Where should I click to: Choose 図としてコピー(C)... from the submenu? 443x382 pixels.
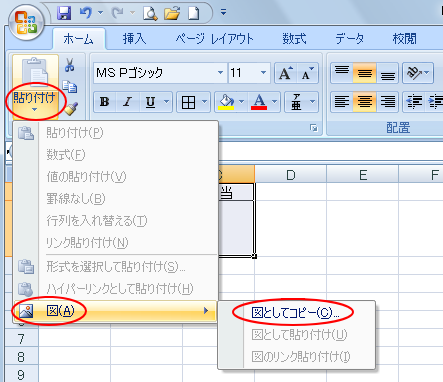295,312
